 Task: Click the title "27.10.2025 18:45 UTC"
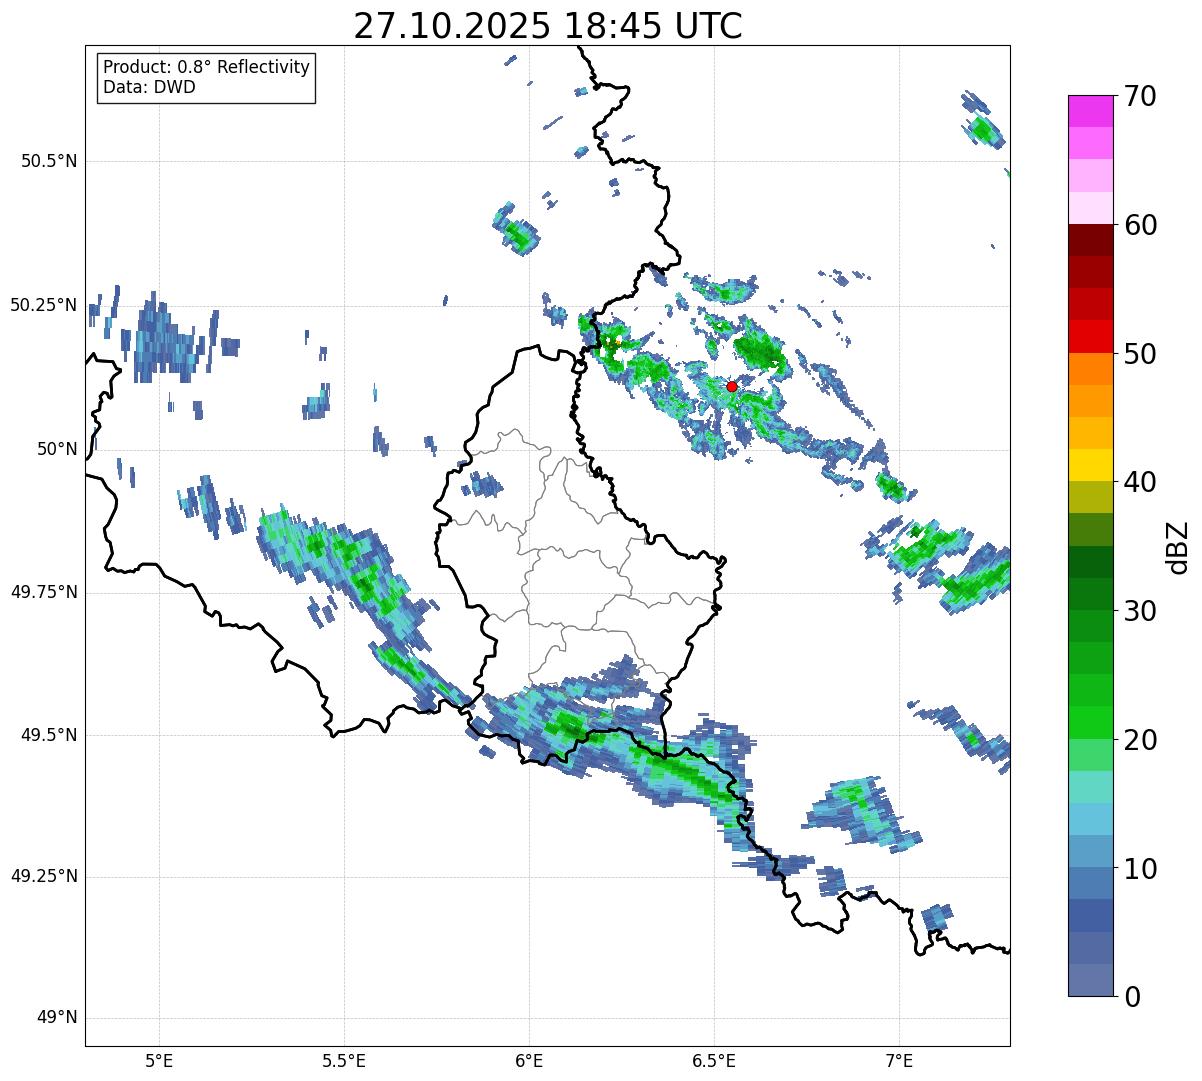548,26
